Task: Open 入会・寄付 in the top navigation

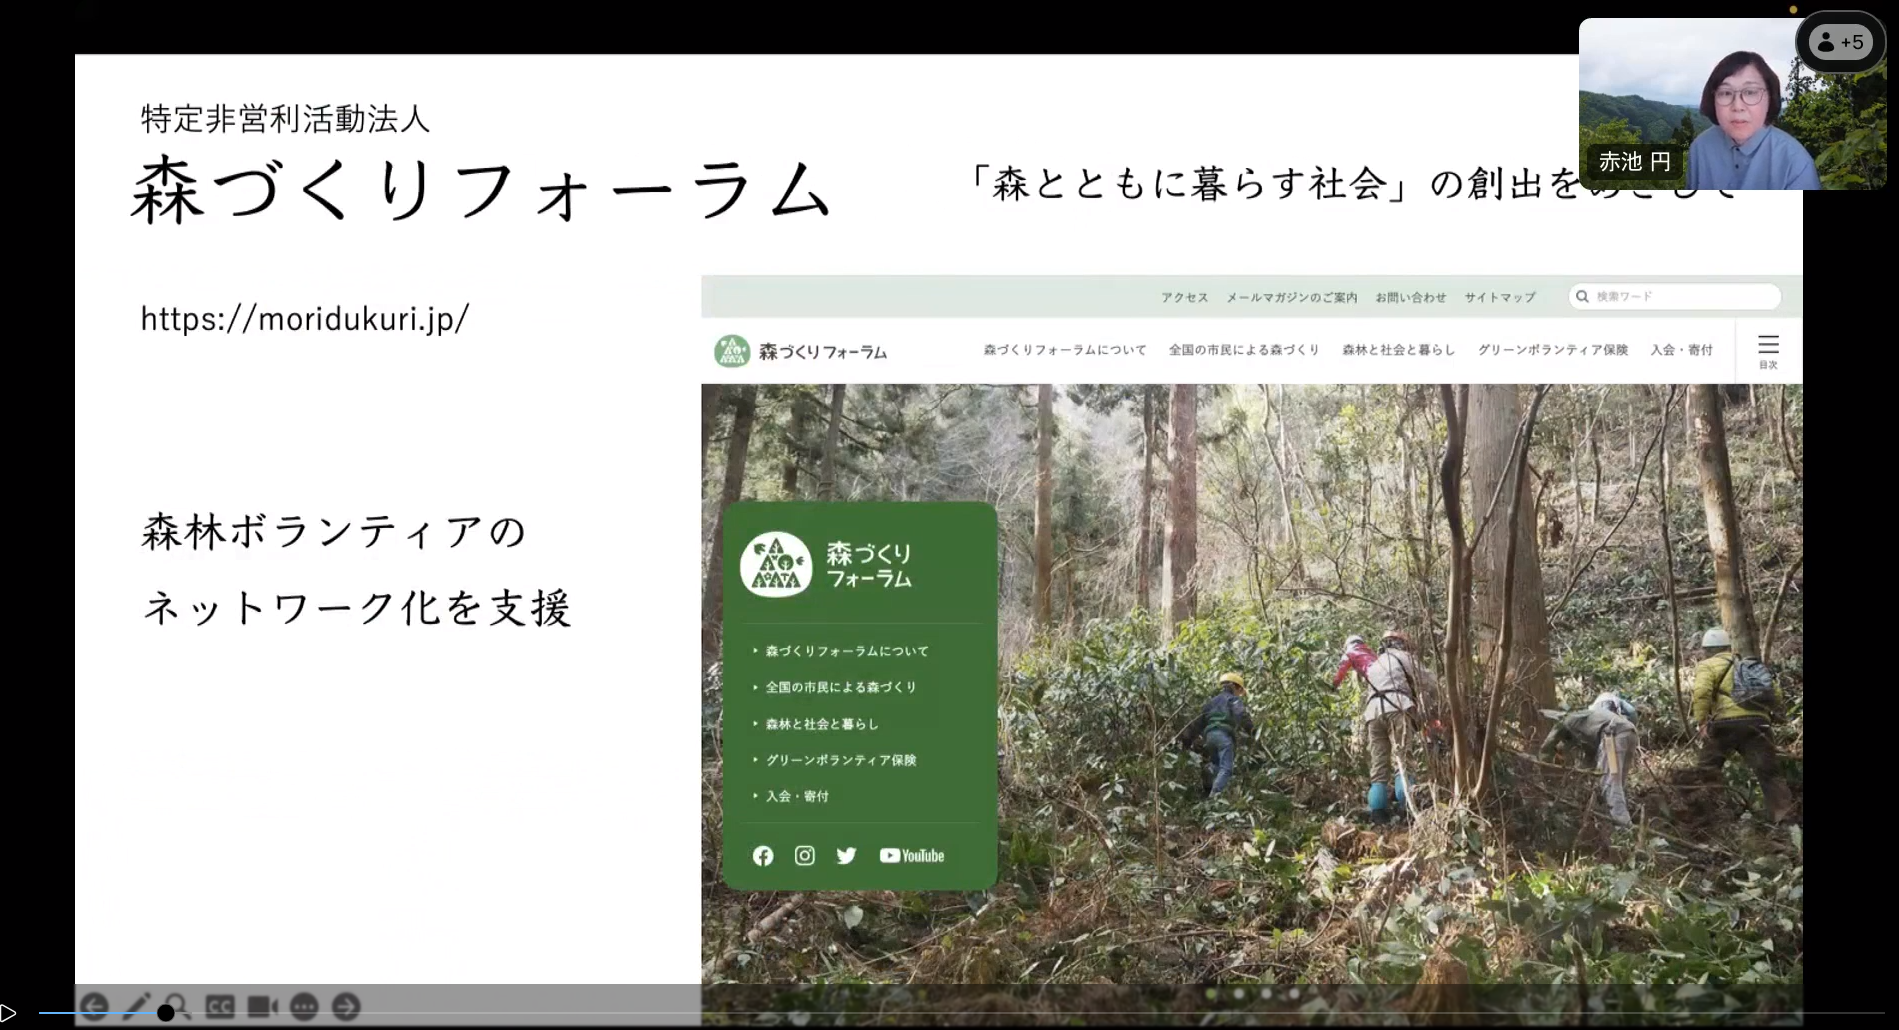Action: click(1682, 350)
